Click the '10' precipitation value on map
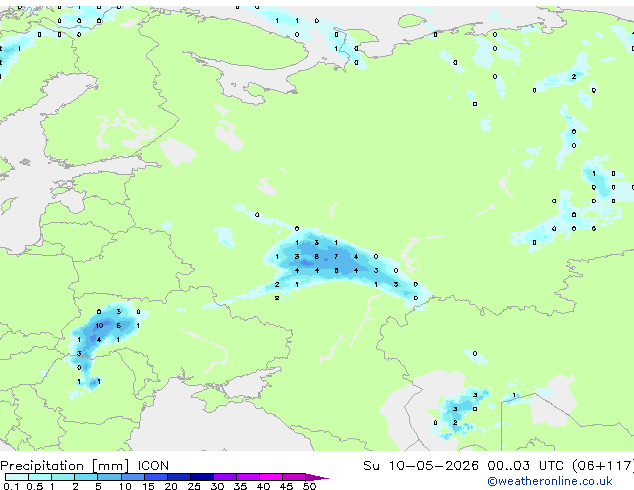634x490 pixels. pos(99,325)
